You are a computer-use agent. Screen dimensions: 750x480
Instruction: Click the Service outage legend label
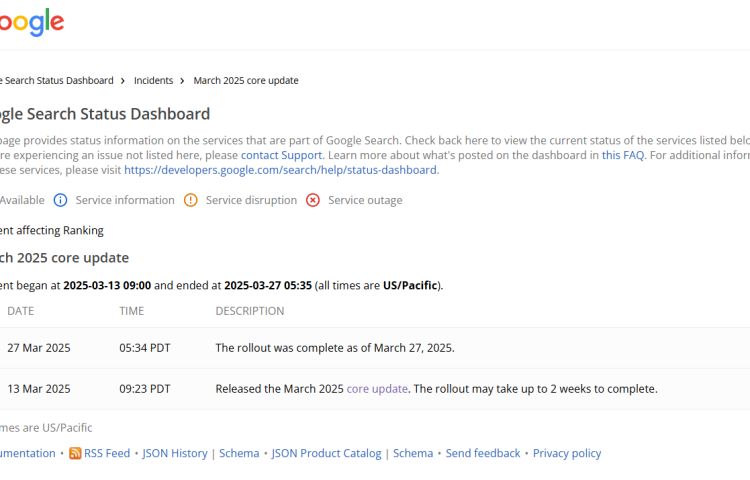365,200
